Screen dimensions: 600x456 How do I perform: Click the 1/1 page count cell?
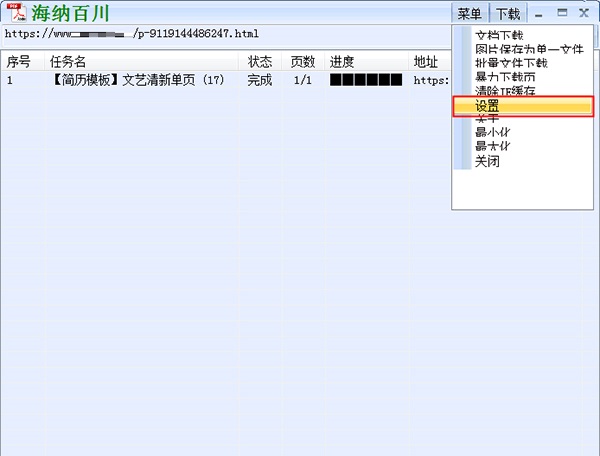point(303,80)
